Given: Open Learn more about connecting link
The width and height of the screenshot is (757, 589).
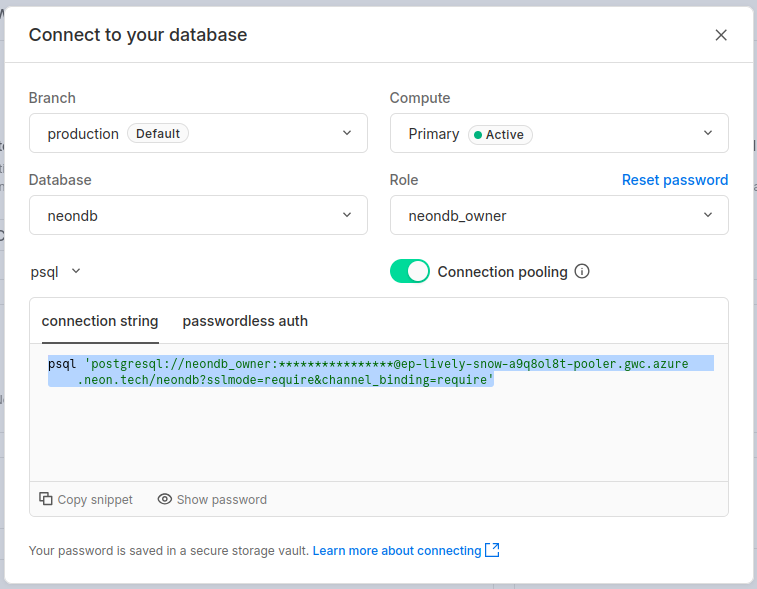Looking at the screenshot, I should click(x=397, y=551).
